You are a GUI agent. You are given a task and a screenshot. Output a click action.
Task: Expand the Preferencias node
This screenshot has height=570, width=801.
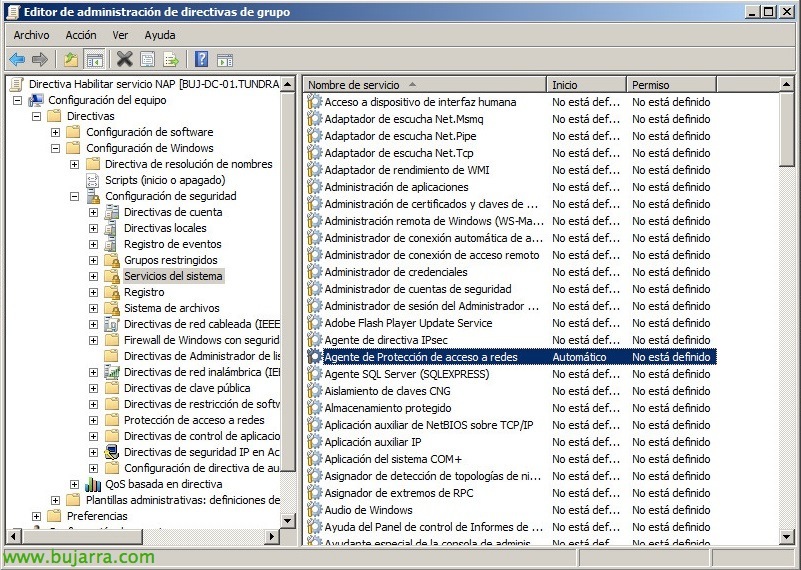click(36, 516)
